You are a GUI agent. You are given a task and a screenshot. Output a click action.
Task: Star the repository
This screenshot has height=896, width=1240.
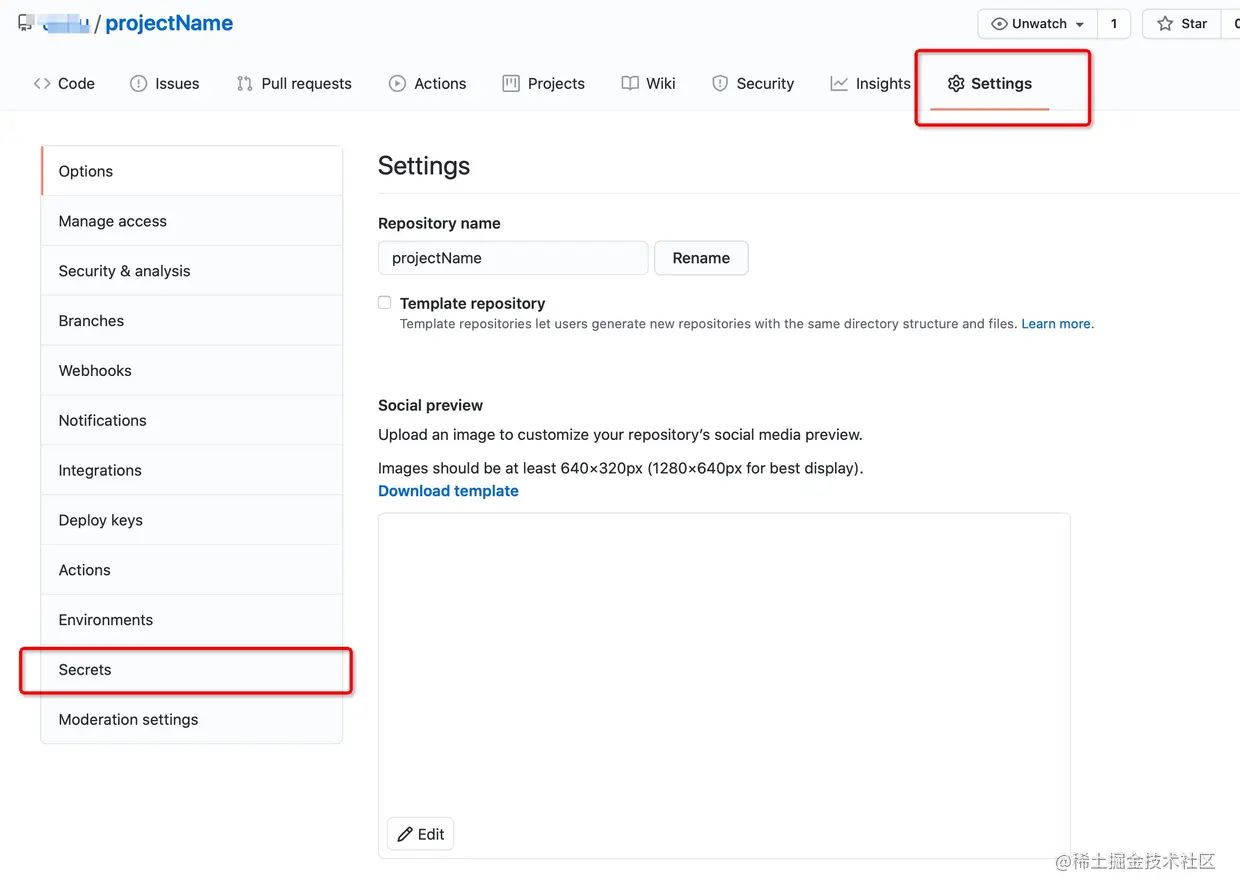coord(1182,24)
